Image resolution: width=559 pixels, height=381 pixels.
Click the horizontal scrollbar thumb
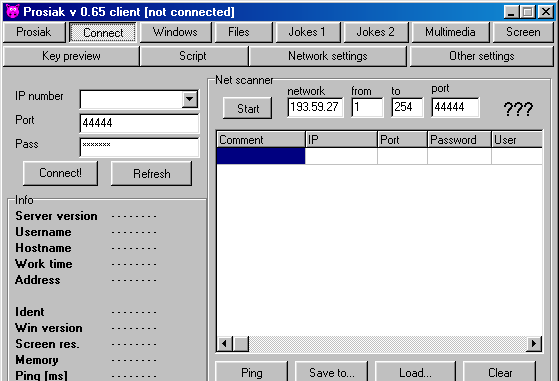click(241, 344)
